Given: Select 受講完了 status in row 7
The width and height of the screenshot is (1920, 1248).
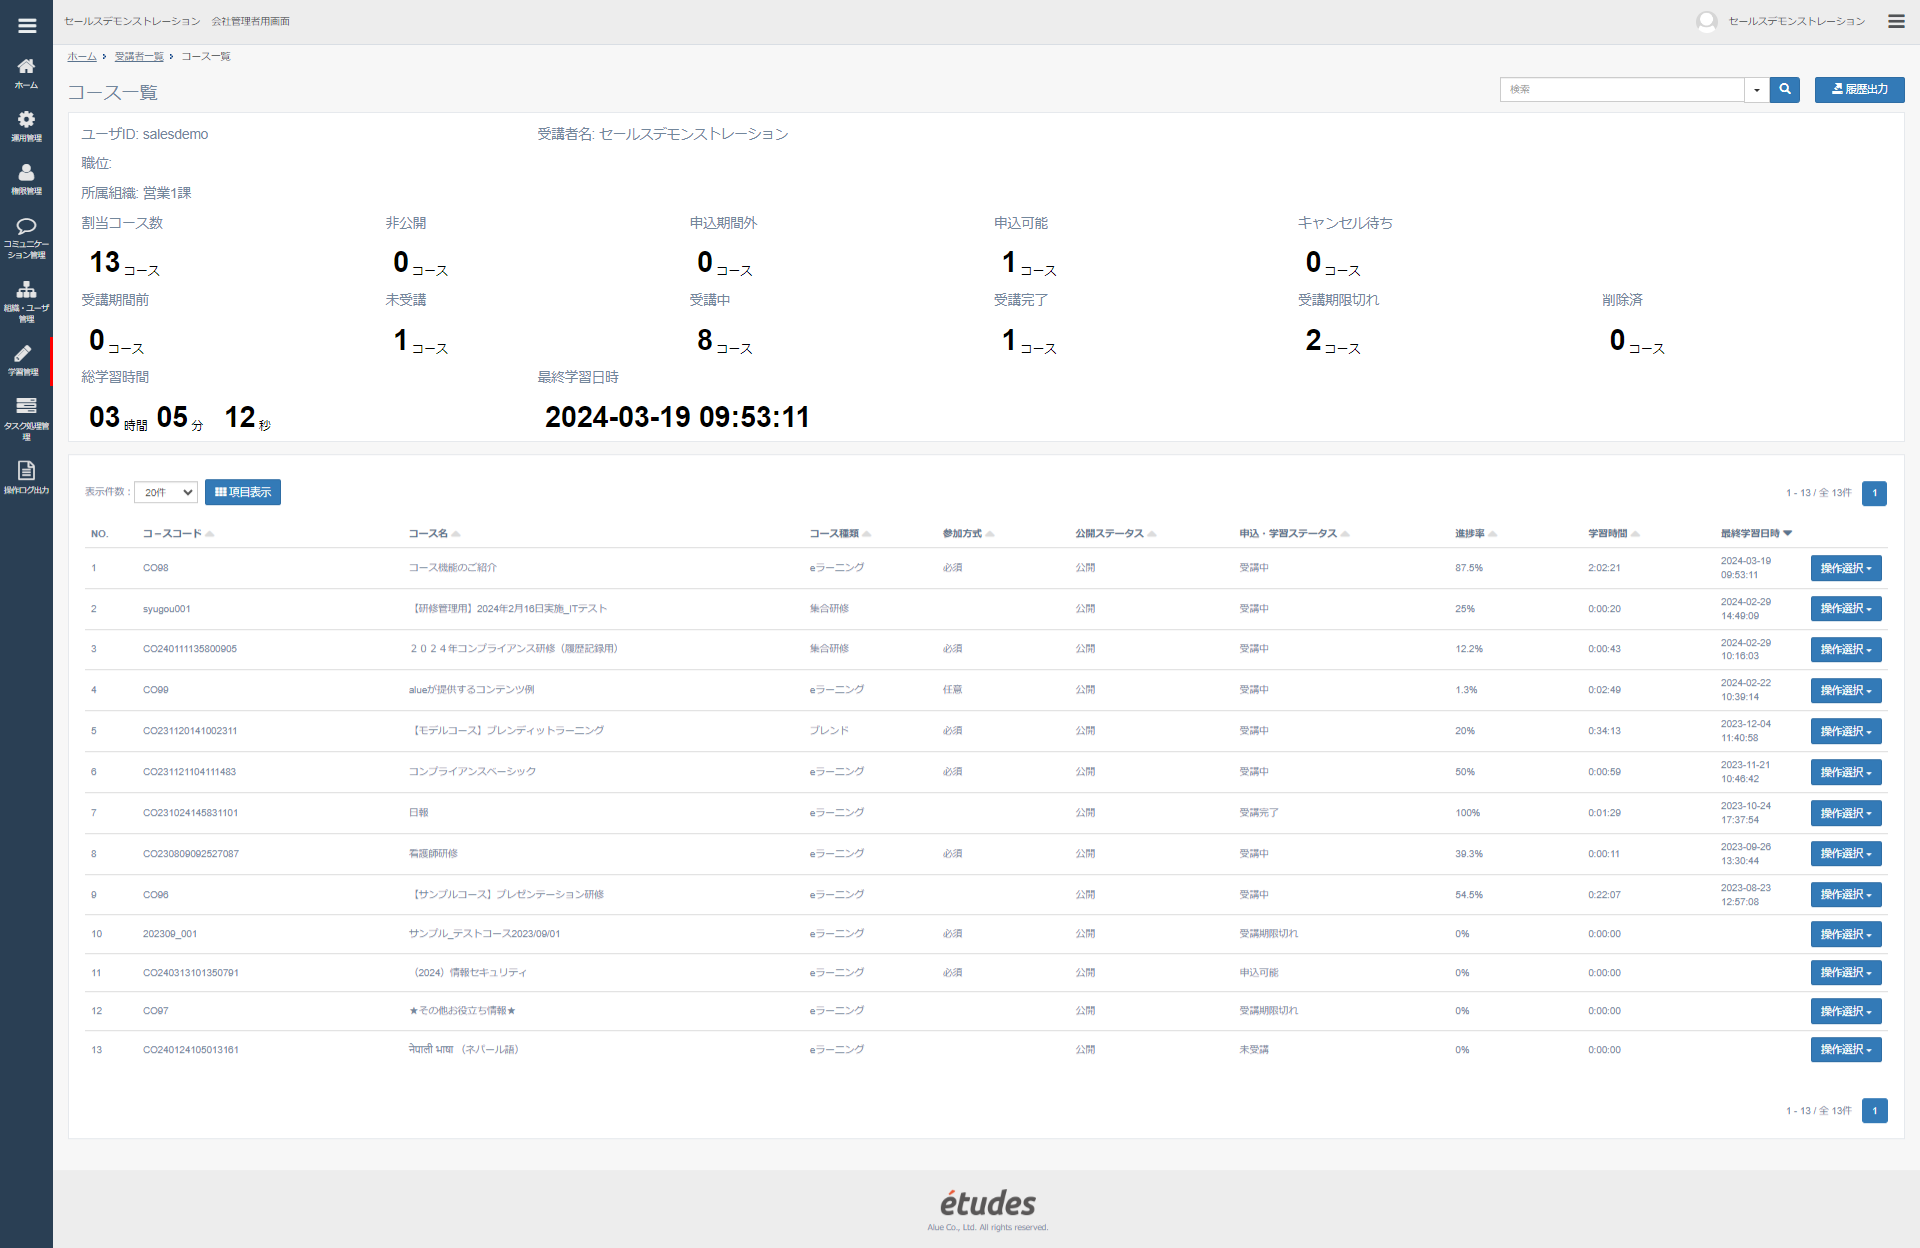Looking at the screenshot, I should (1258, 813).
